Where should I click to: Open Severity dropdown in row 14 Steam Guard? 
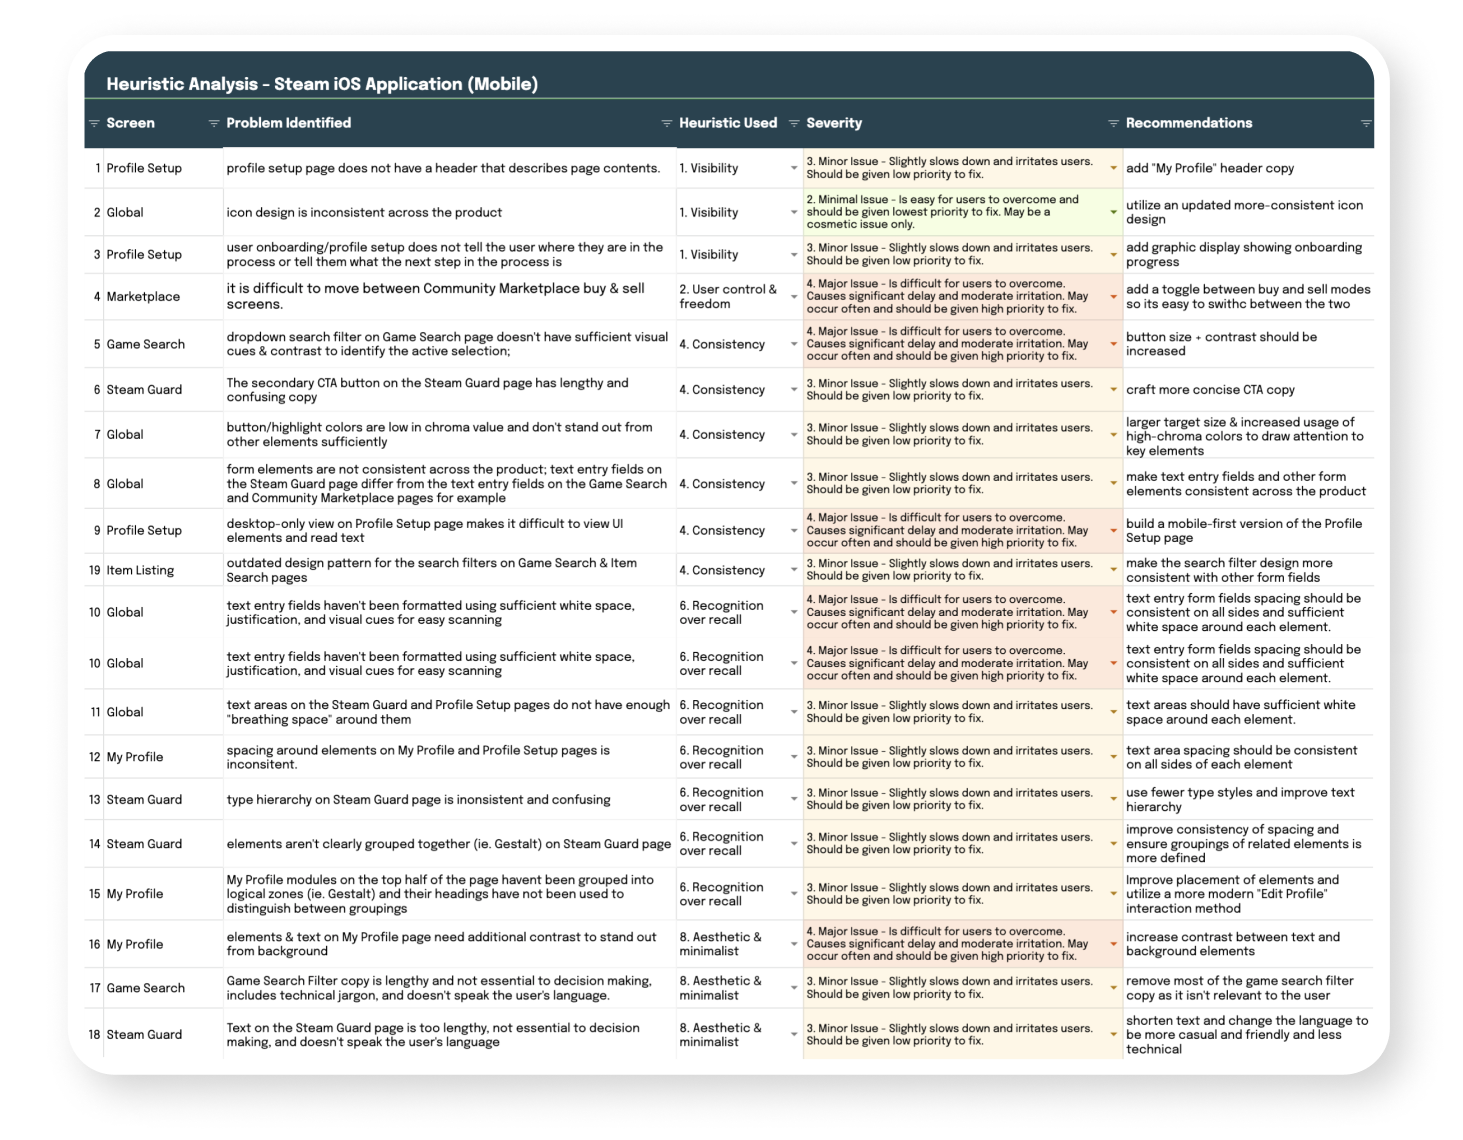coord(1113,843)
